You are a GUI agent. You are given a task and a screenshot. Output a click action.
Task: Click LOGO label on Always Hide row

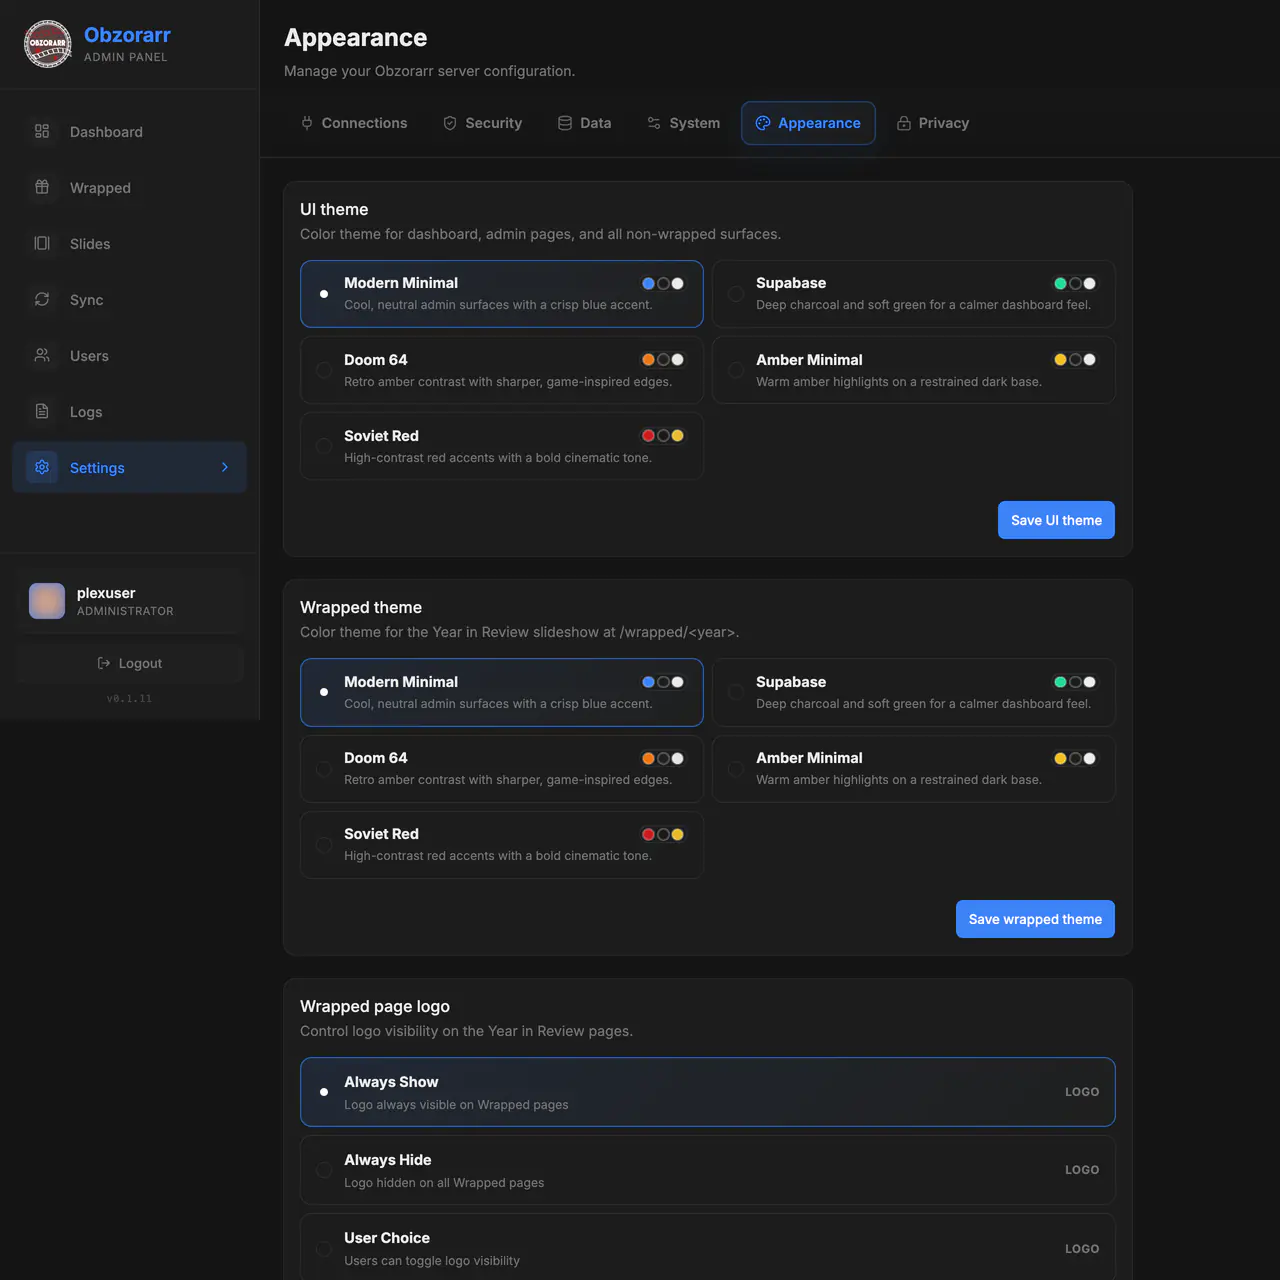click(1082, 1170)
